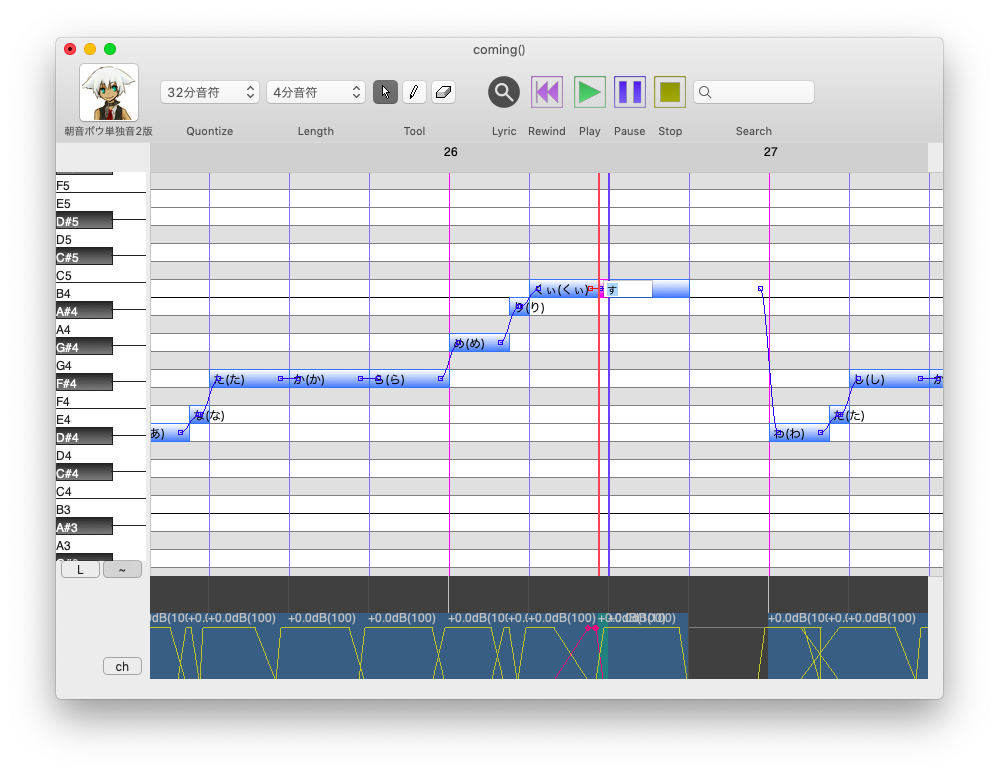Viewport: 999px width, 773px height.
Task: Close the coming() window
Action: pos(70,49)
